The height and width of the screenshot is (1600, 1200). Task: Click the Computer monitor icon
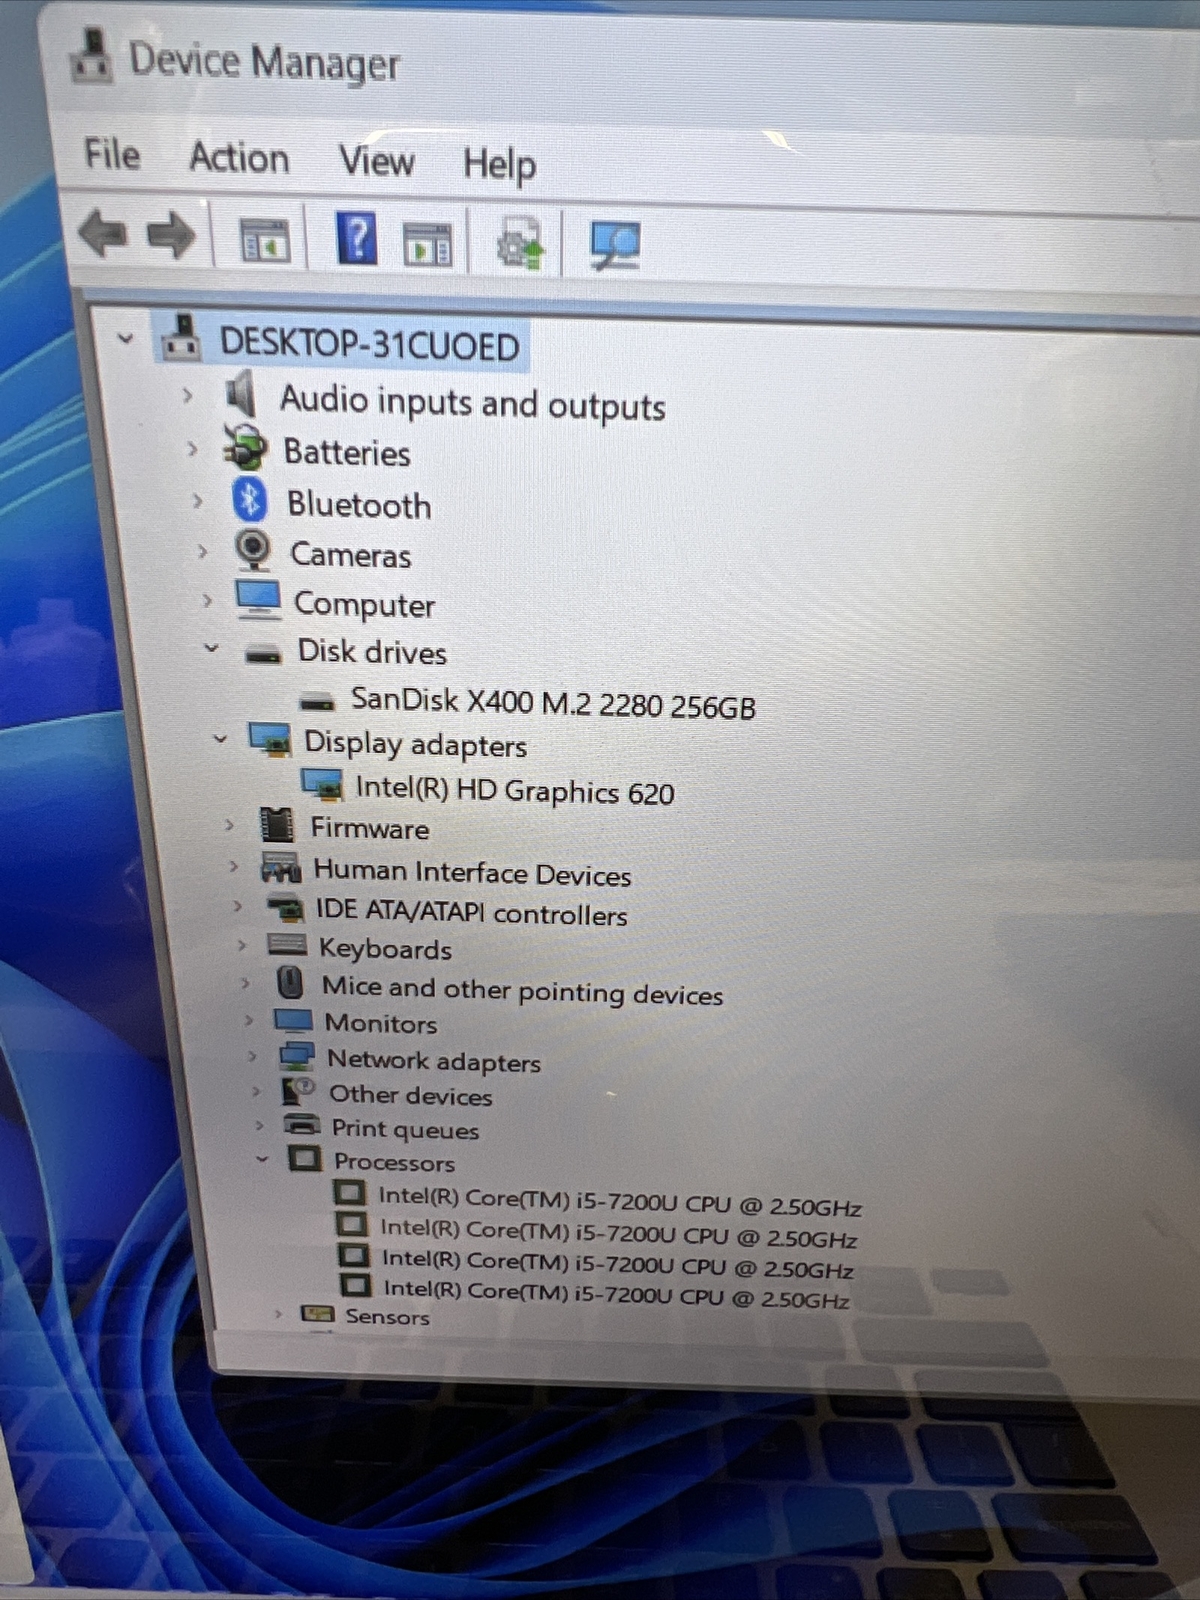point(258,600)
